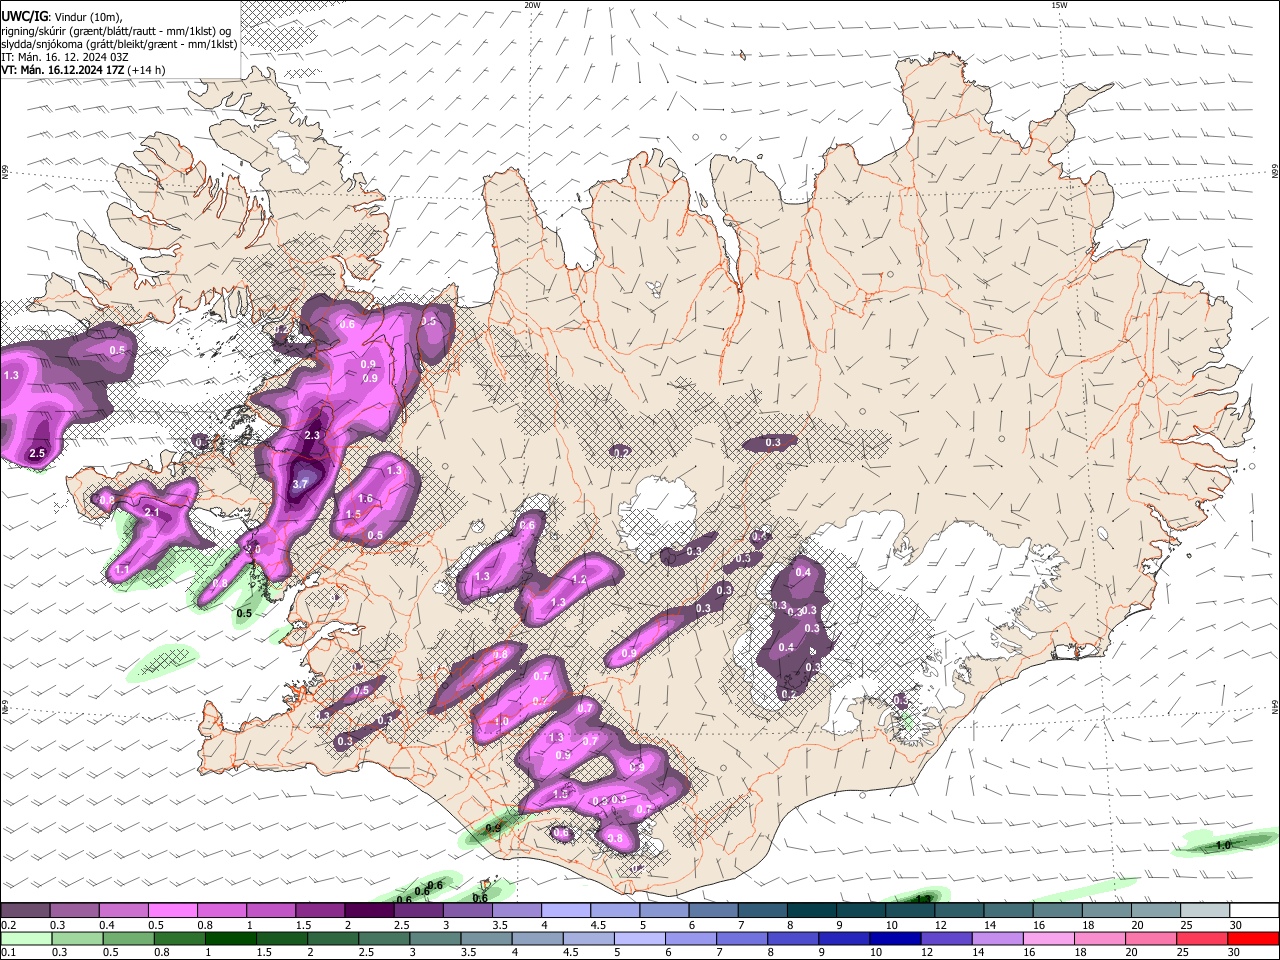Click the 4.5 label in the snow legend row
The width and height of the screenshot is (1280, 960).
click(x=597, y=925)
